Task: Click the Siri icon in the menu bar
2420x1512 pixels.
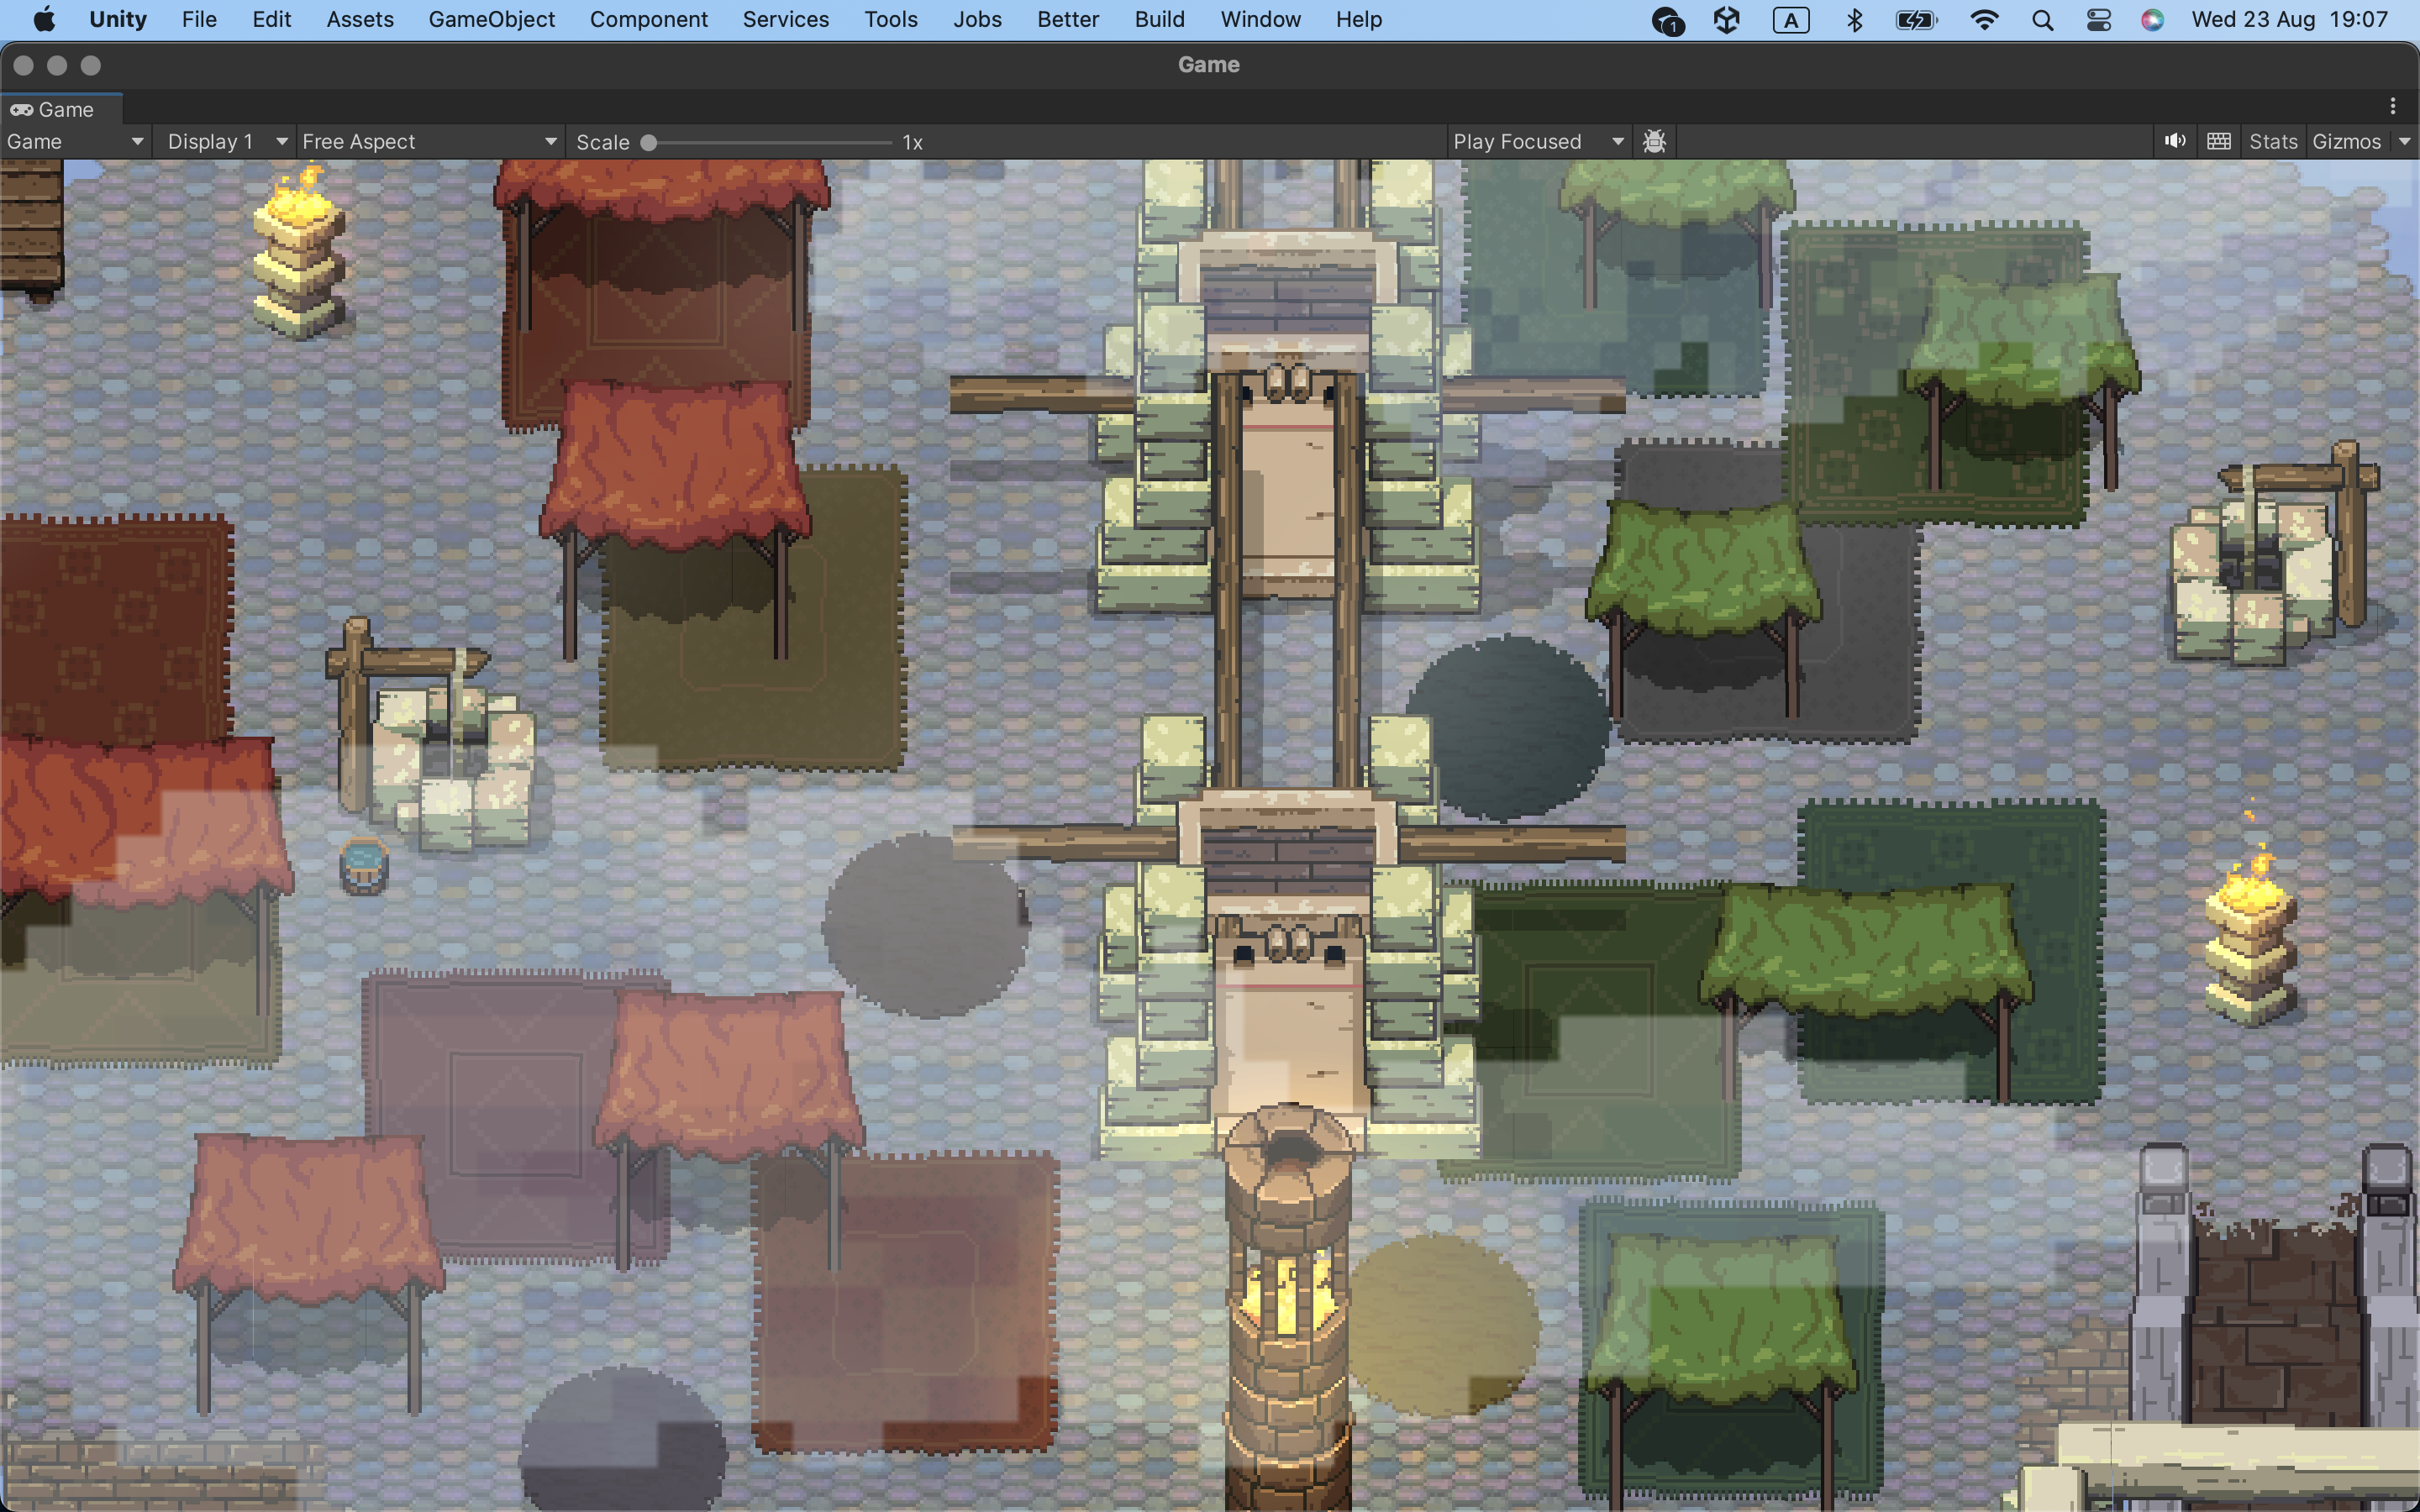Action: [x=2153, y=19]
